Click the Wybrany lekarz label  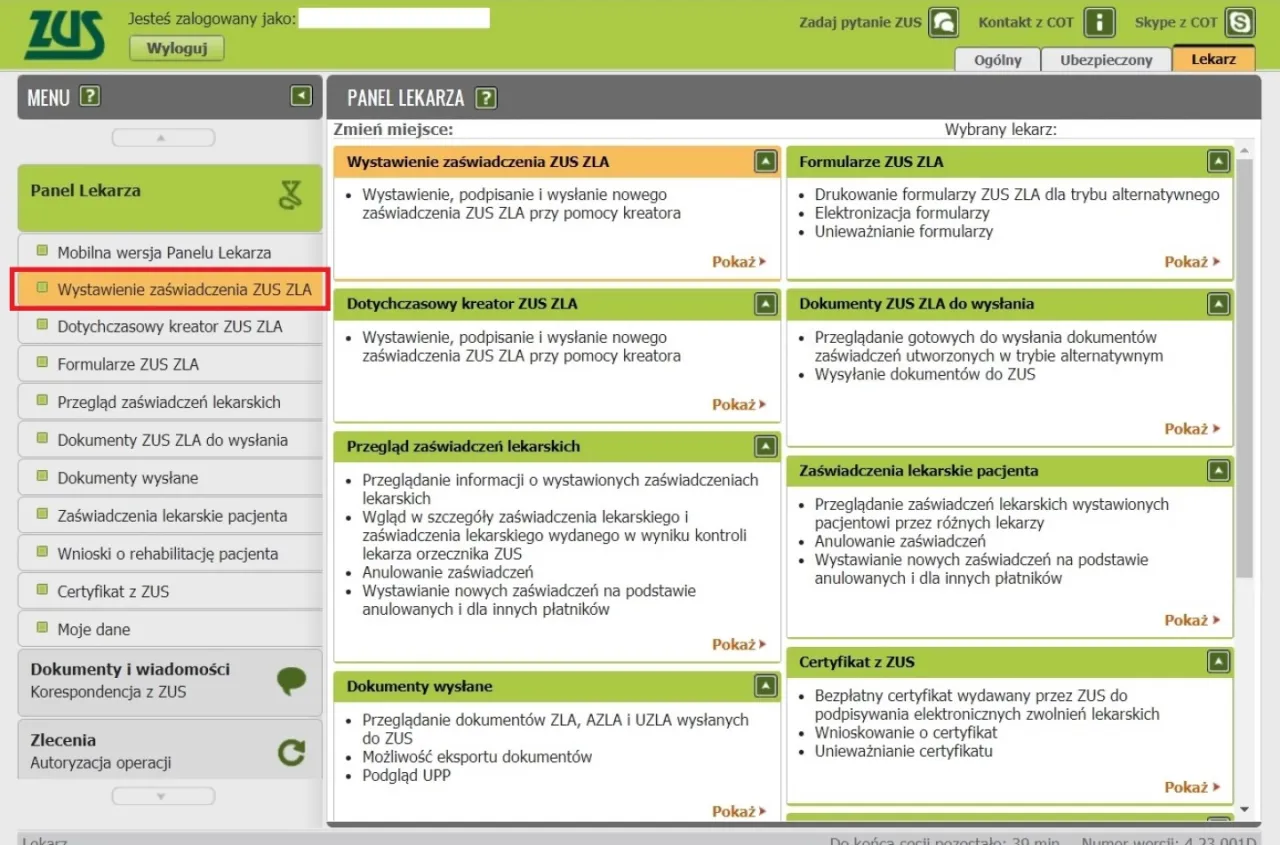(1001, 129)
